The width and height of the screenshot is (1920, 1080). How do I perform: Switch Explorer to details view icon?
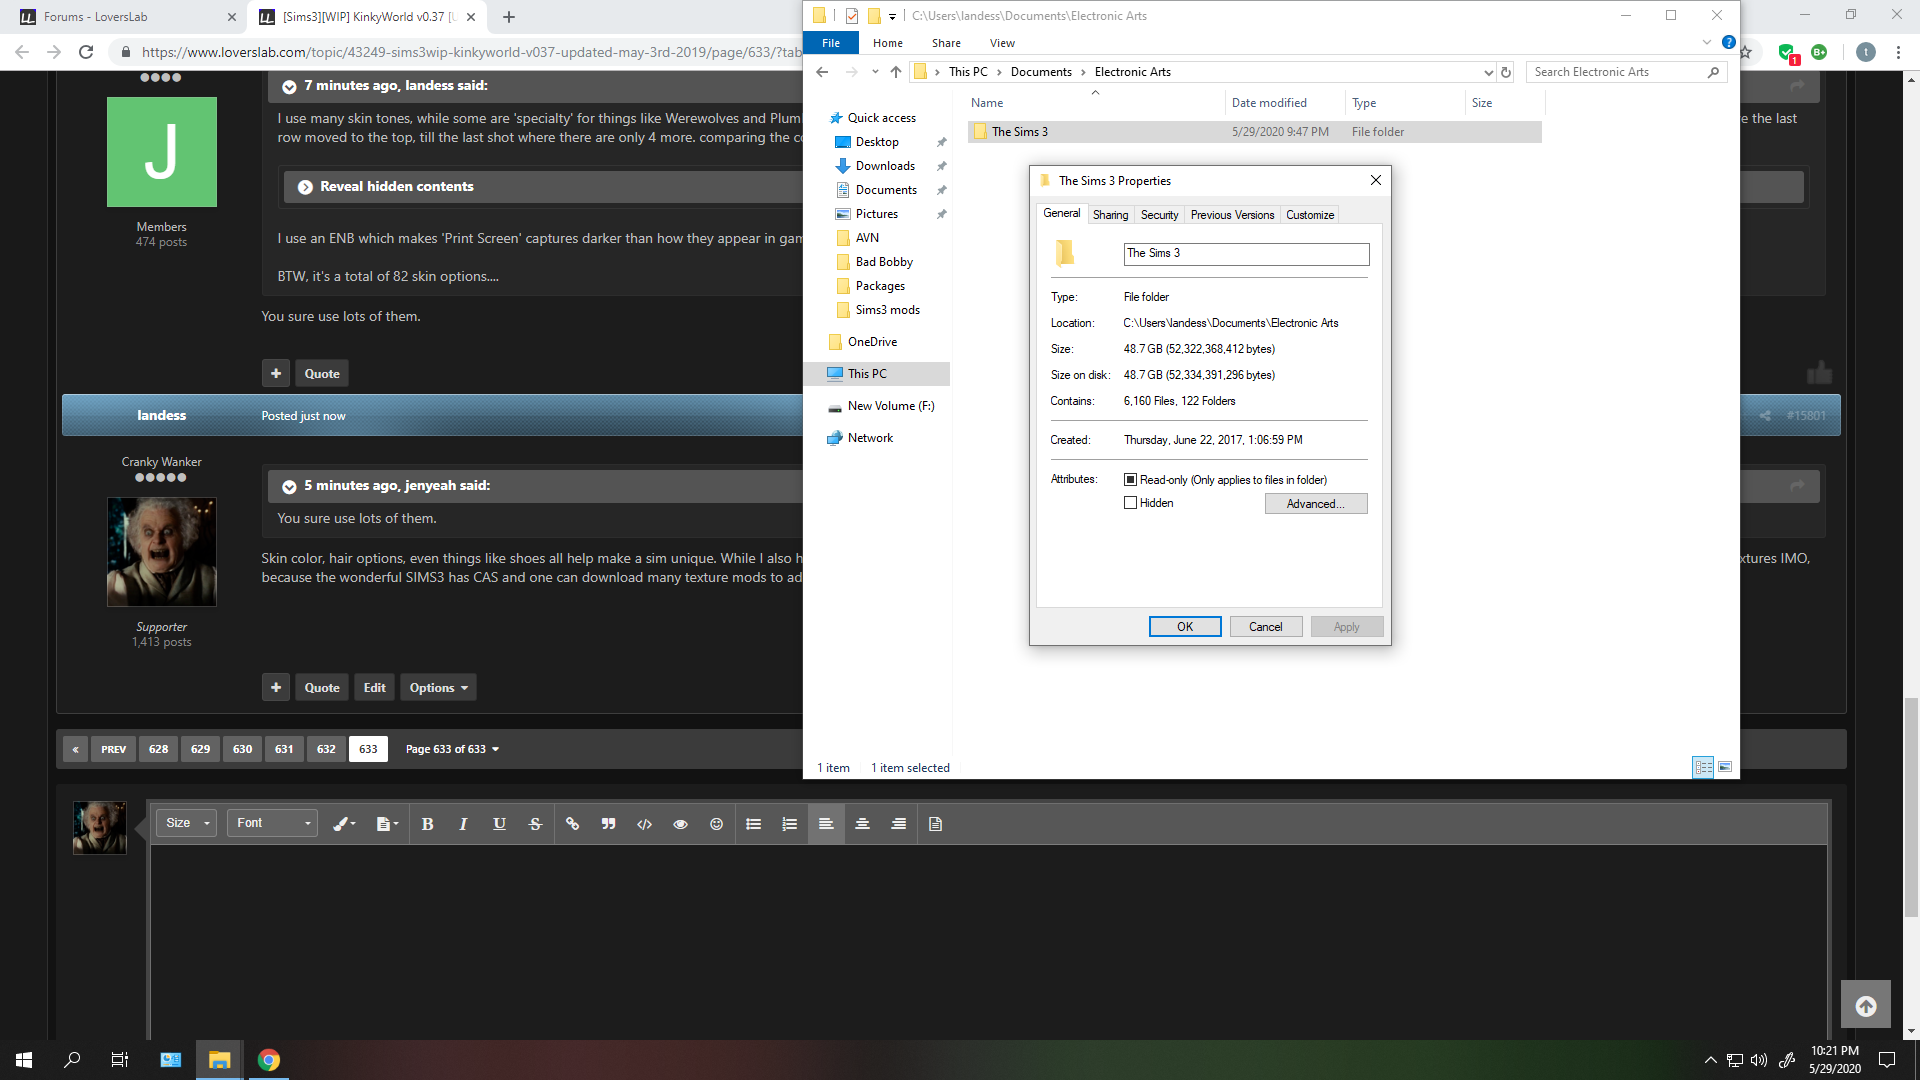(1703, 767)
